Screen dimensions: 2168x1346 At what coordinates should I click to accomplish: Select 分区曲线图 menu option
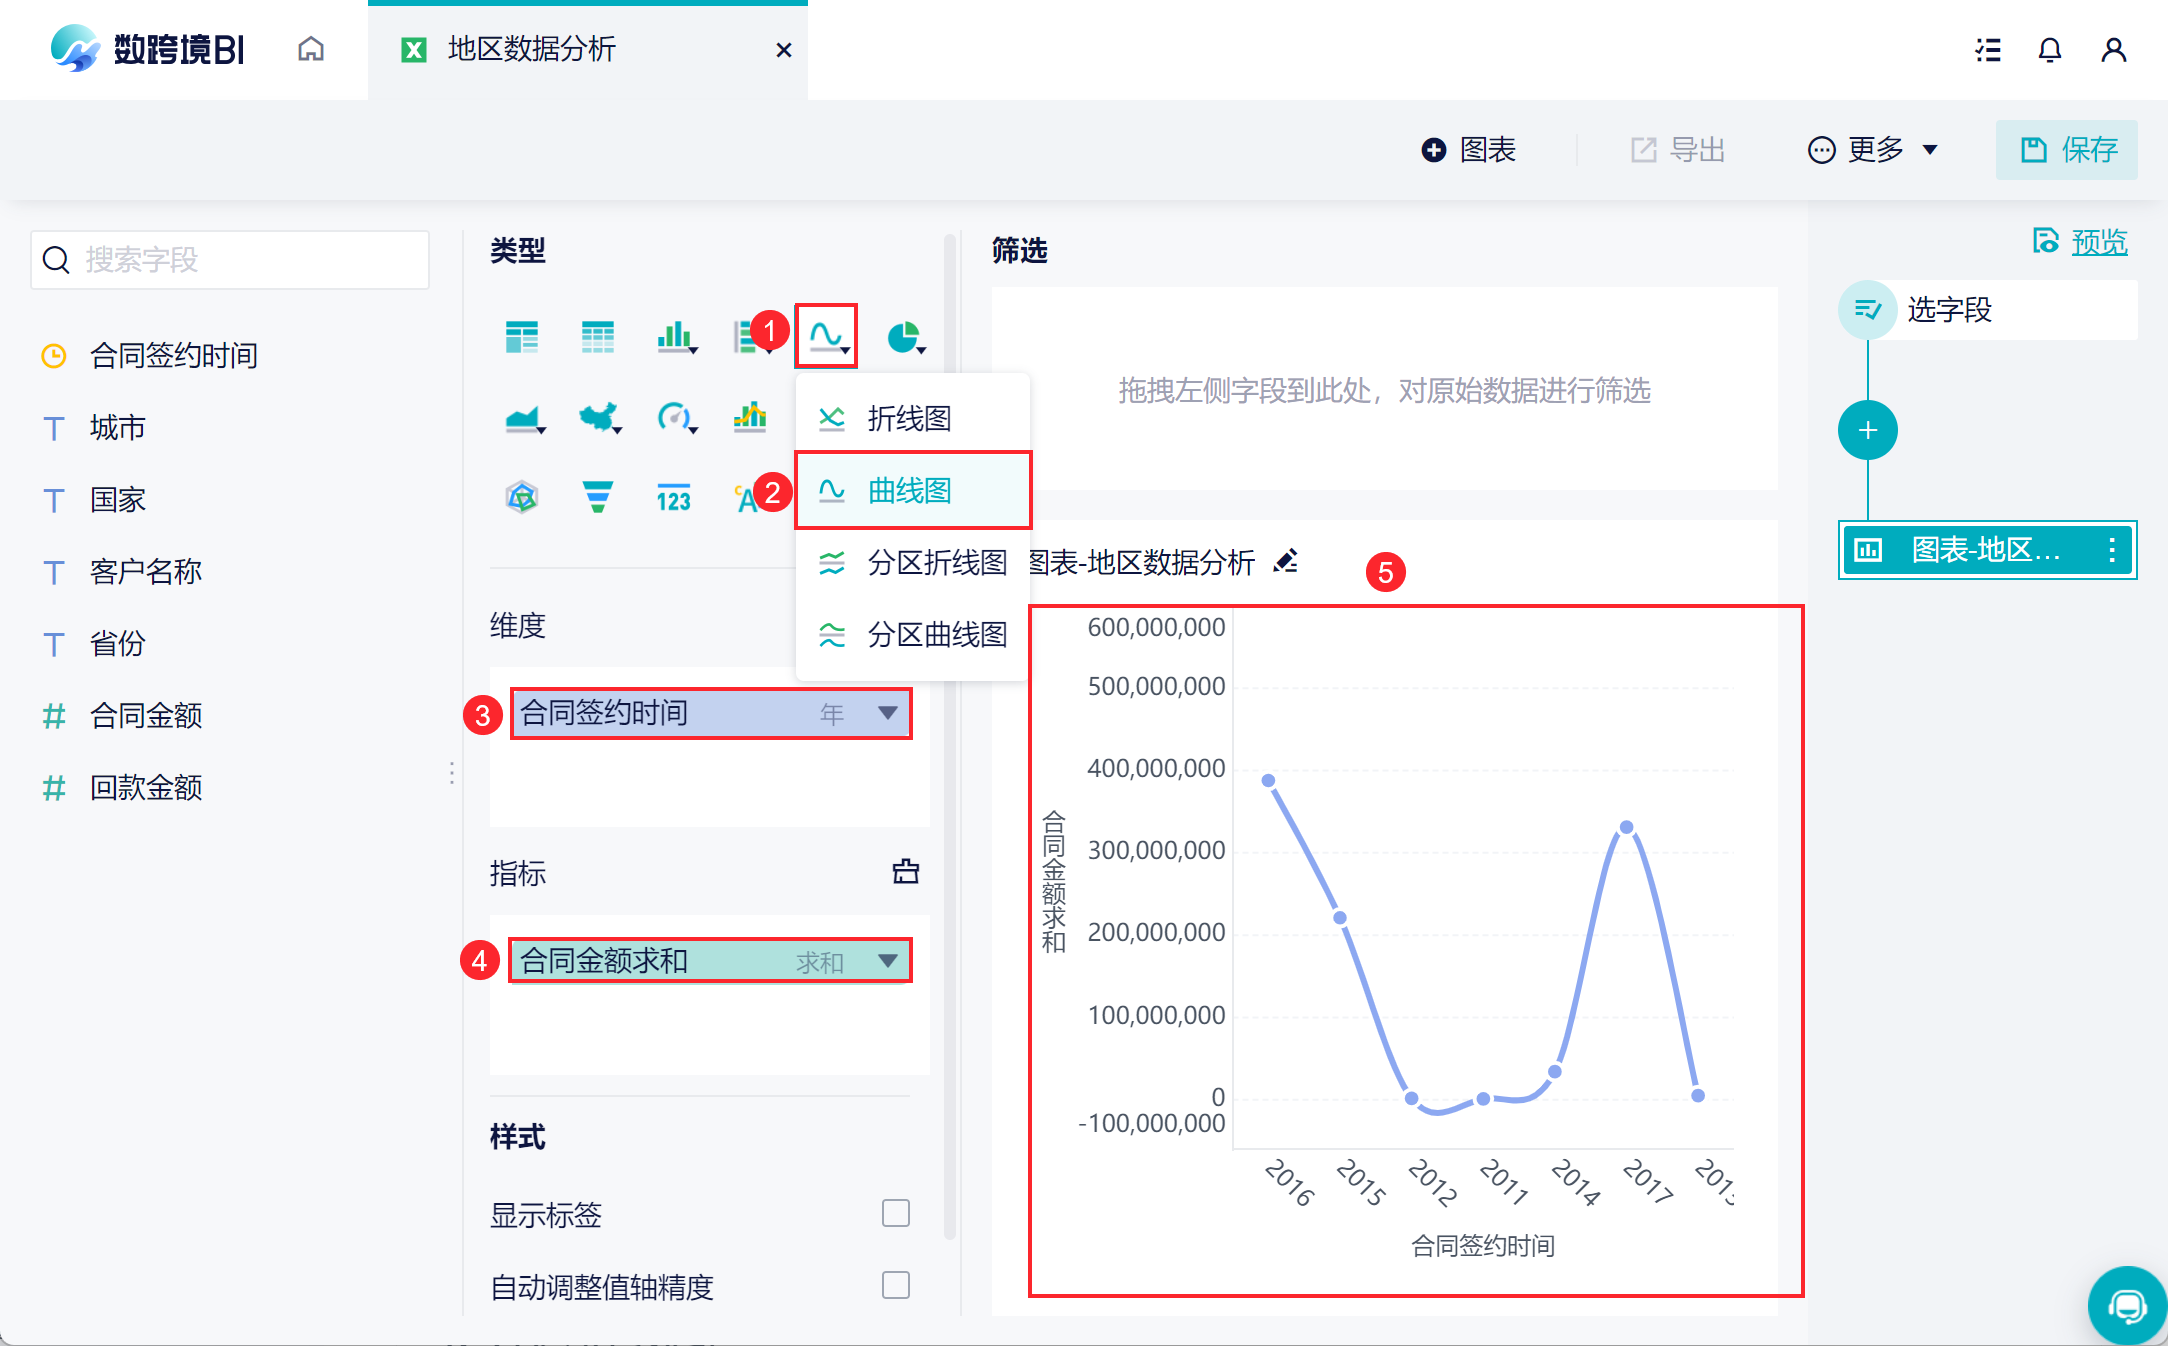click(935, 634)
